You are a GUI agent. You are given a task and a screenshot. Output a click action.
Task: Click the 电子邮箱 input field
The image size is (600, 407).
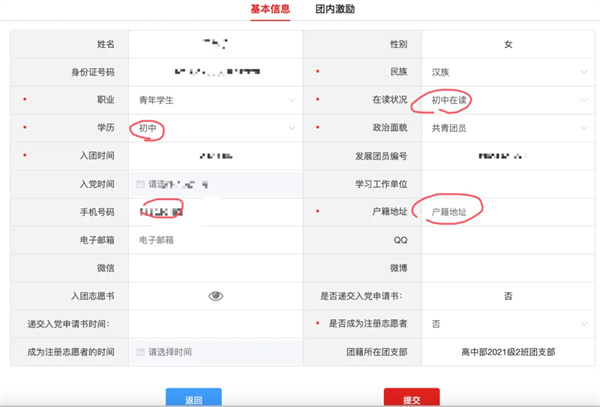[215, 240]
